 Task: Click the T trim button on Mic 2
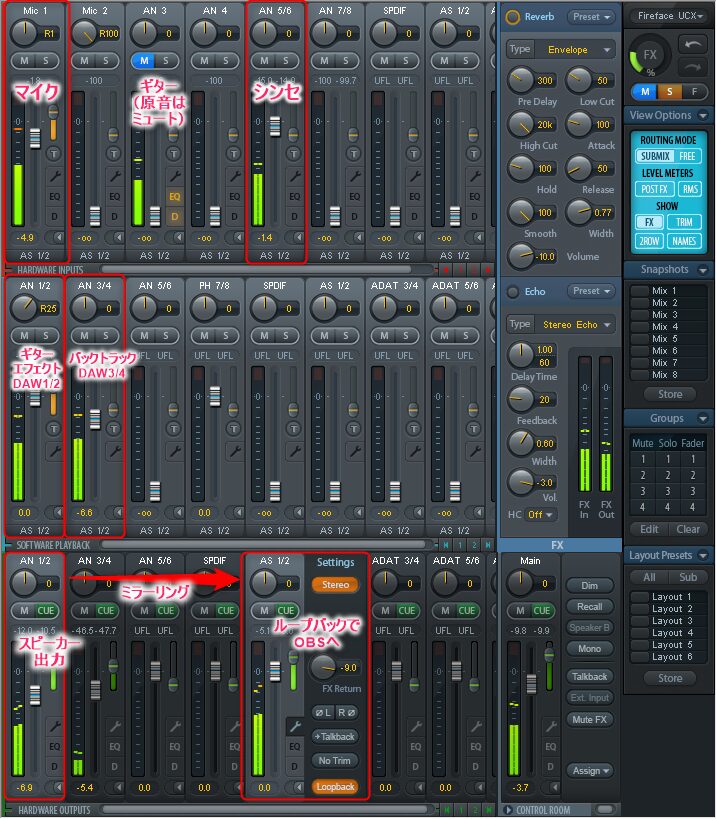click(113, 154)
